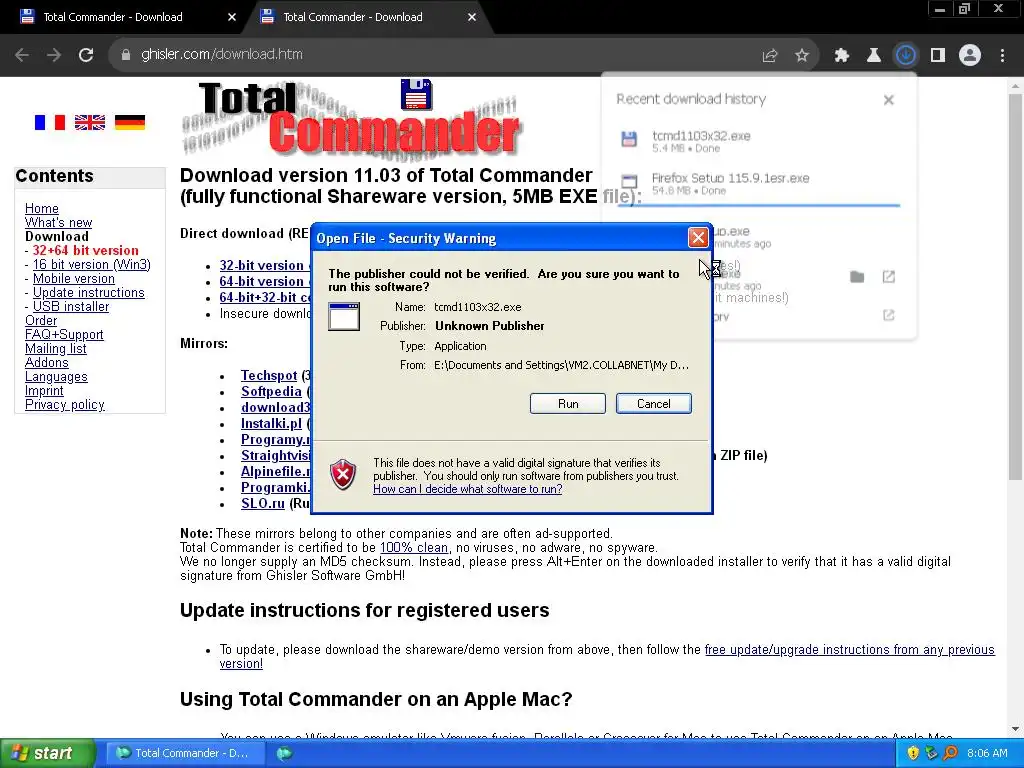Image resolution: width=1024 pixels, height=768 pixels.
Task: Select the German flag language
Action: click(130, 122)
